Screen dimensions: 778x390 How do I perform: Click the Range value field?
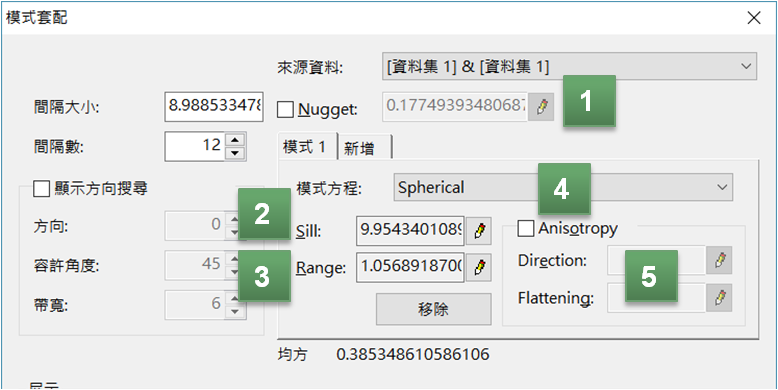pos(410,268)
